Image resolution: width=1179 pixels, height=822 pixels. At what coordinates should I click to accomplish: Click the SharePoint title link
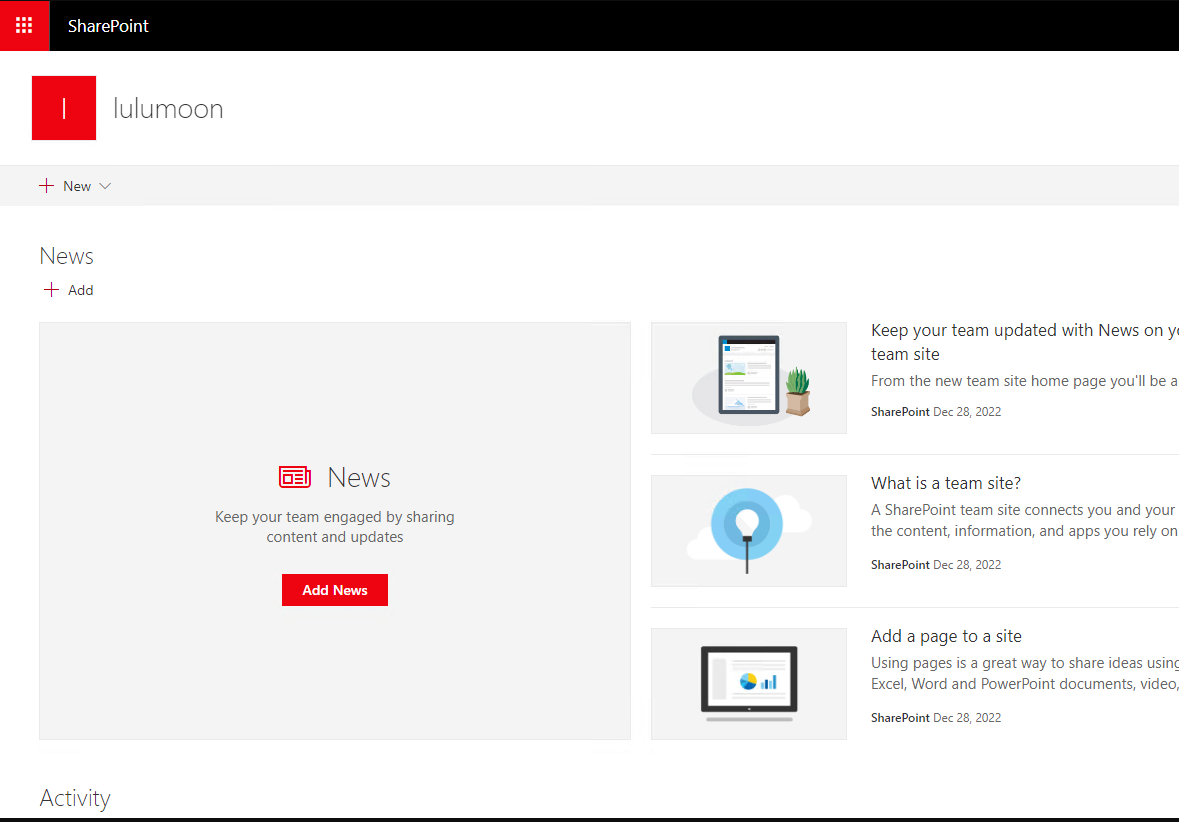108,26
